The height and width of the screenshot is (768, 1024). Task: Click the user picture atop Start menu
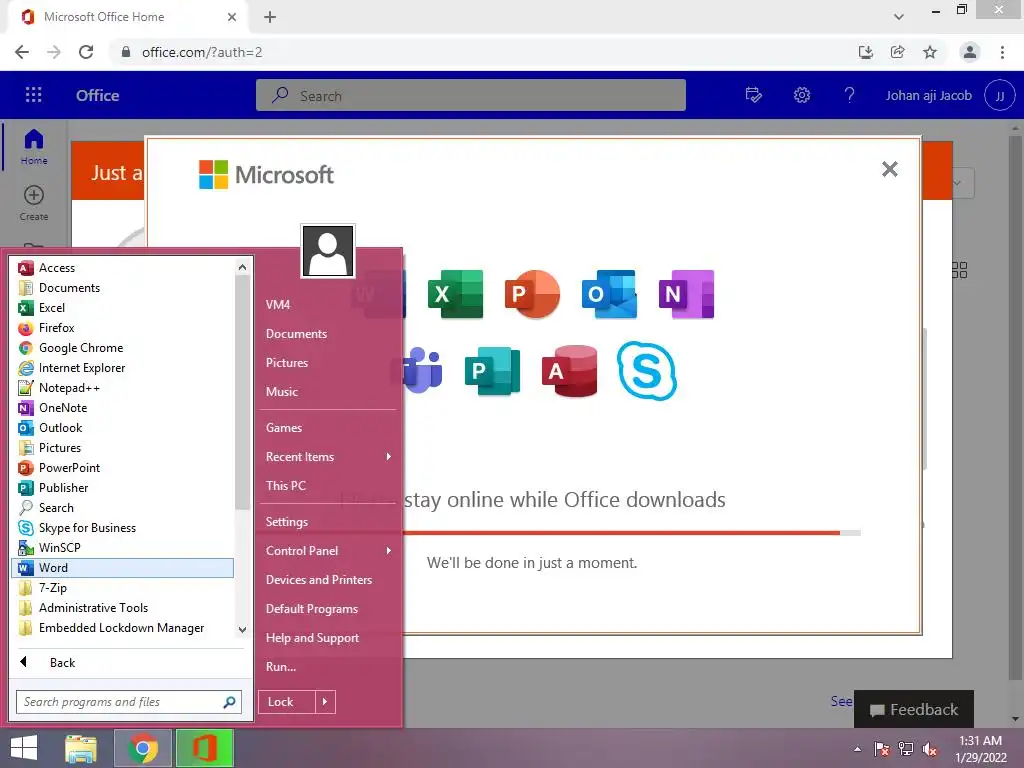point(328,251)
